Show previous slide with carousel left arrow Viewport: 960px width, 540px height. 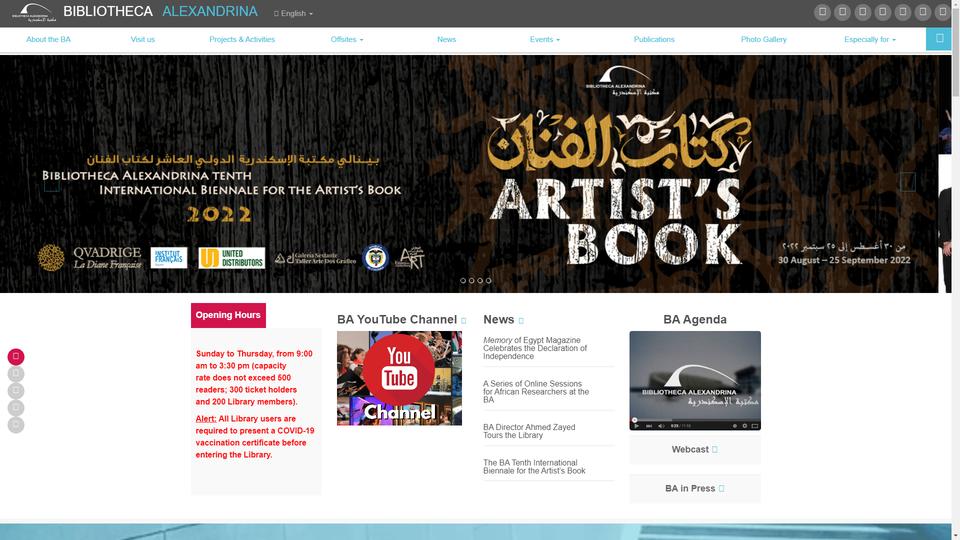[x=52, y=182]
